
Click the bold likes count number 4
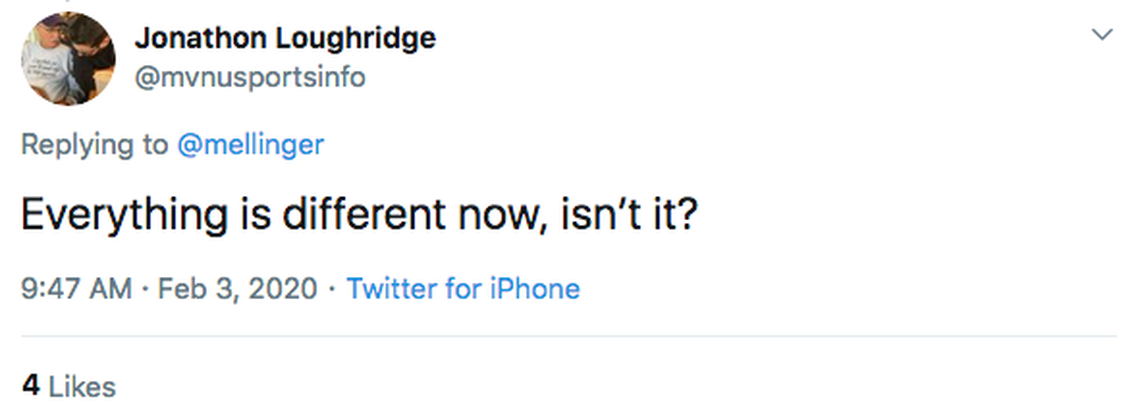point(31,386)
